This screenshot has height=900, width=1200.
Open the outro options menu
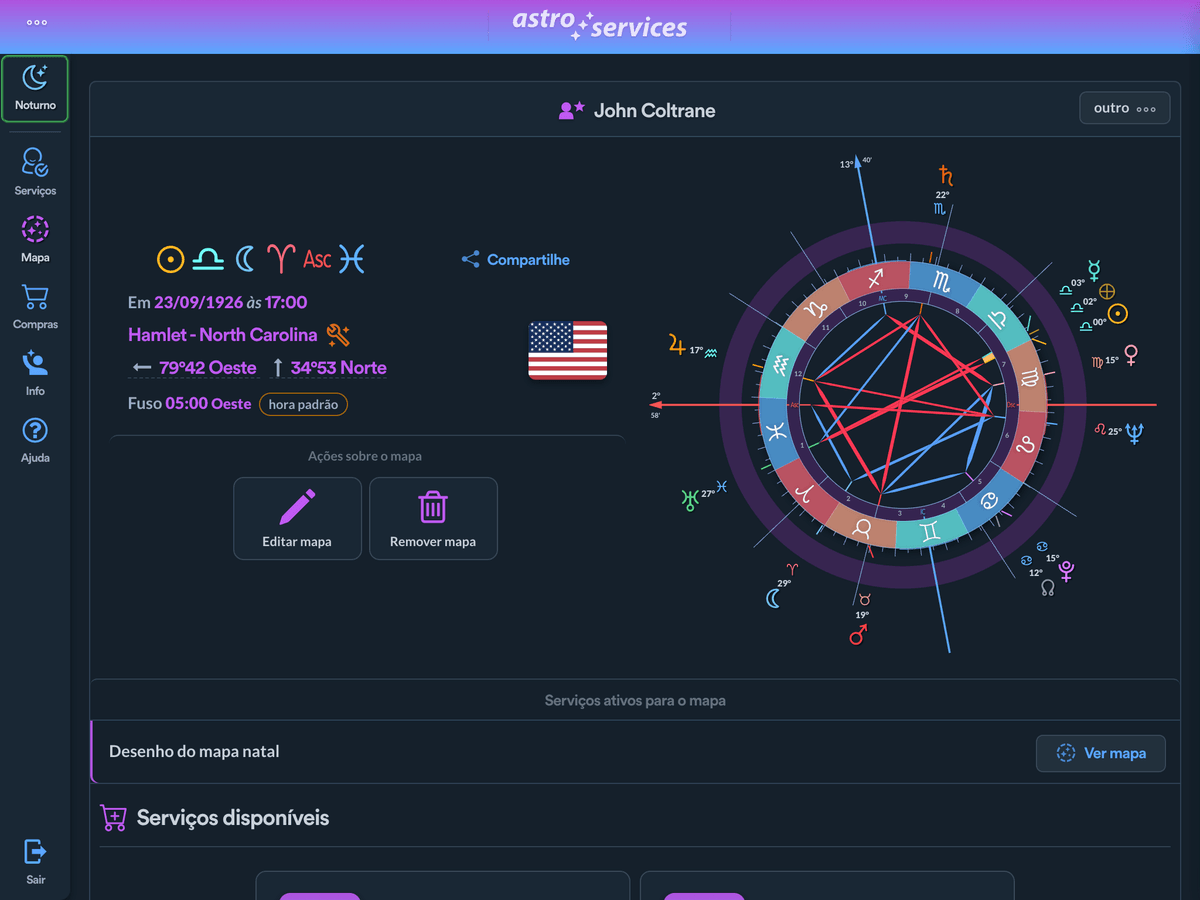pos(1124,107)
